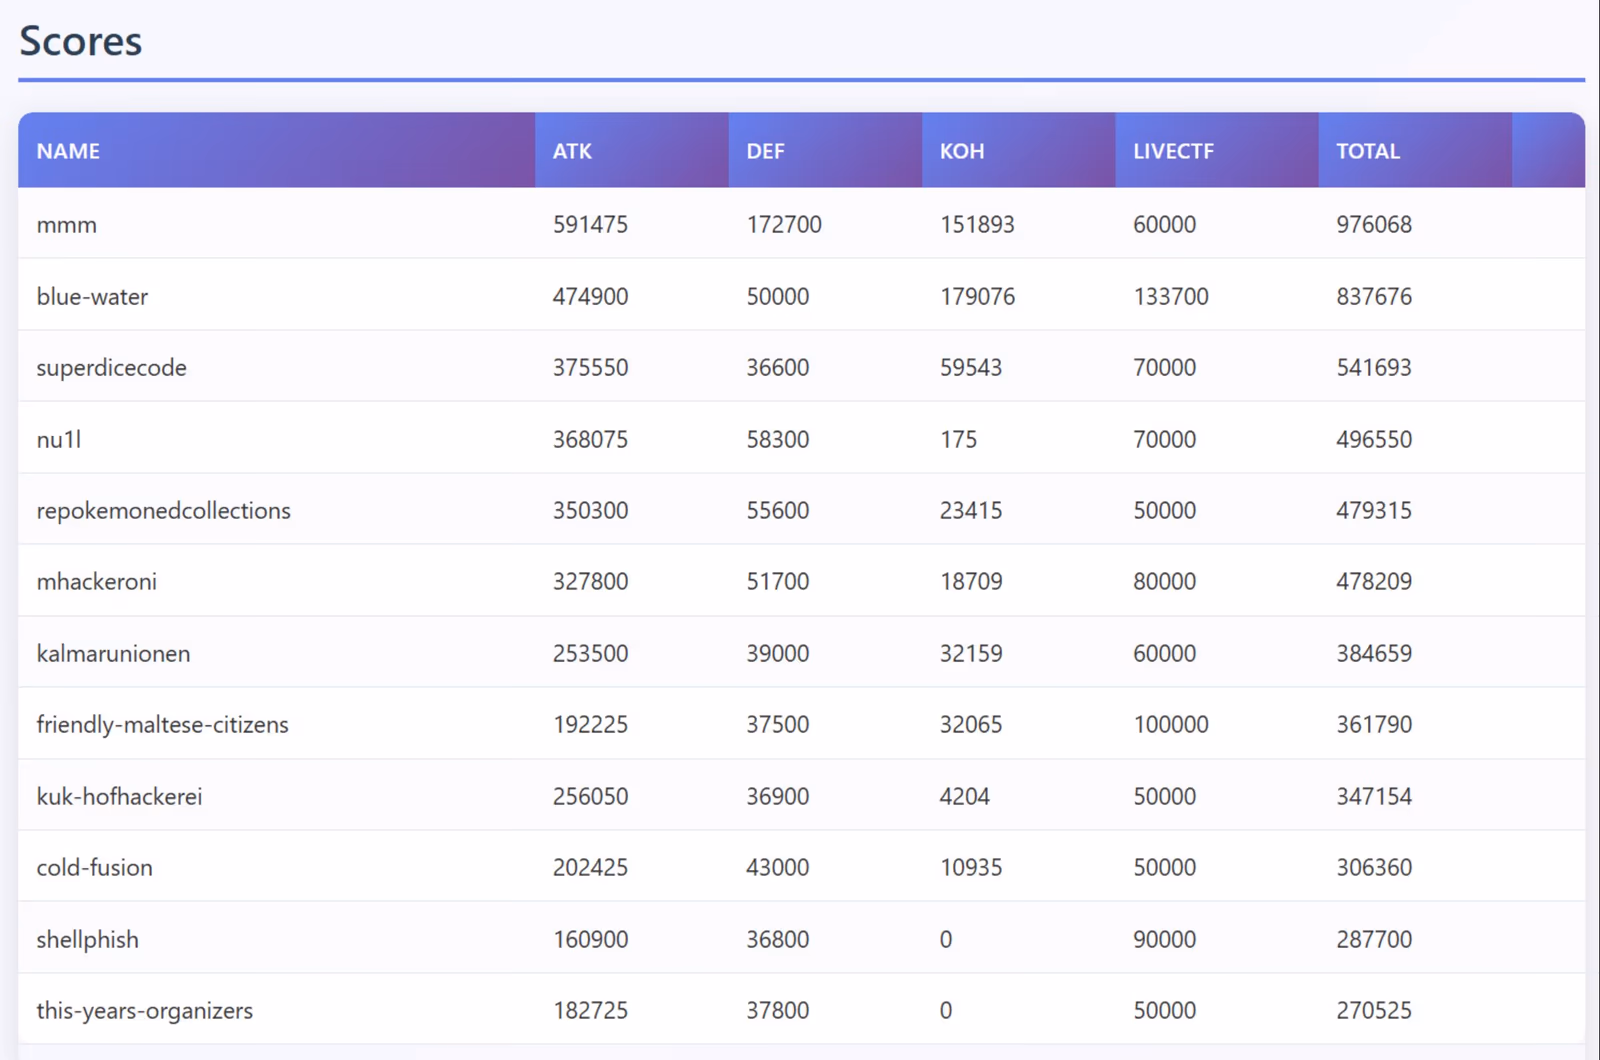Viewport: 1600px width, 1060px height.
Task: Click the LIVECTF column header
Action: [x=1173, y=151]
